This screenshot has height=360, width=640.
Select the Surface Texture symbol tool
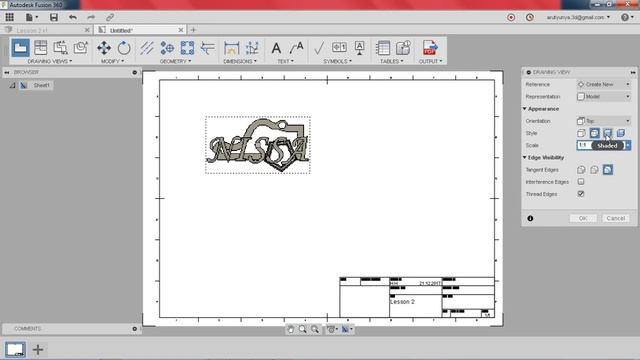[319, 48]
